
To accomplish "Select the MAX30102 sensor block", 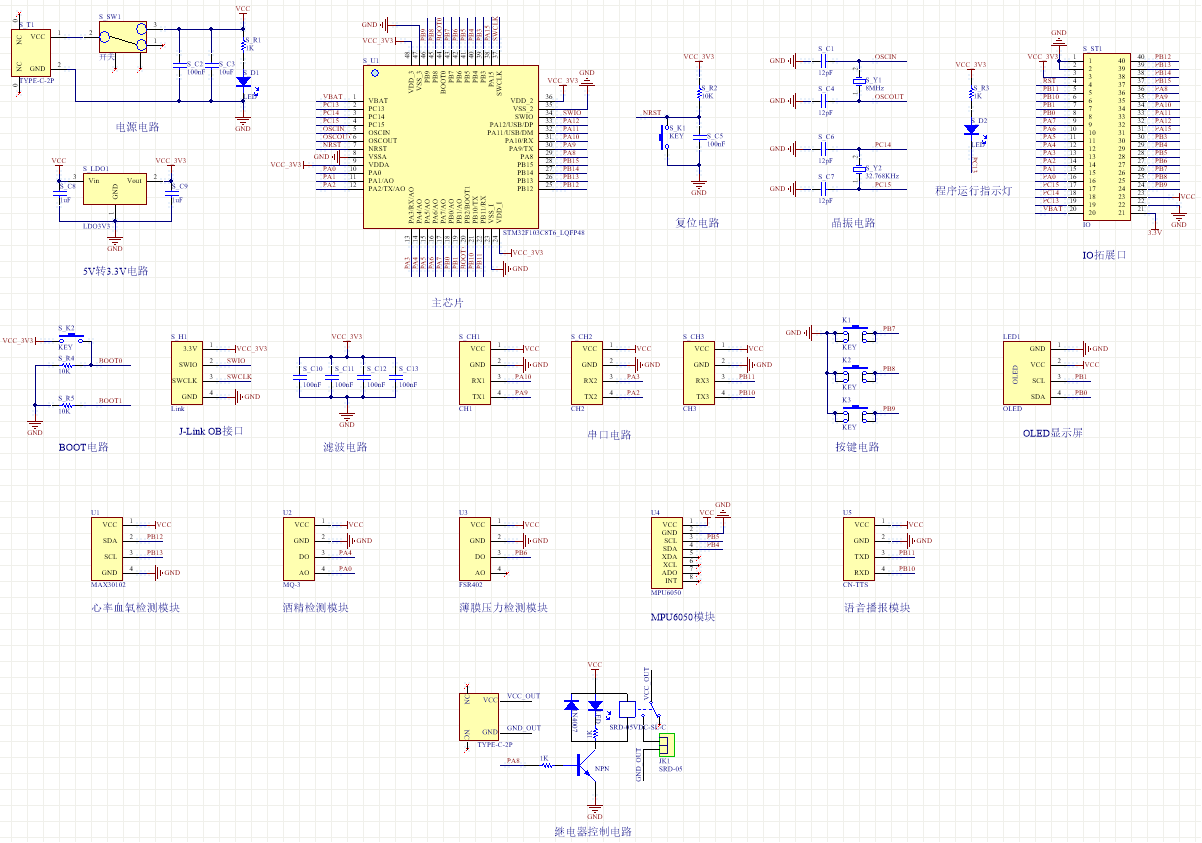I will click(x=107, y=548).
